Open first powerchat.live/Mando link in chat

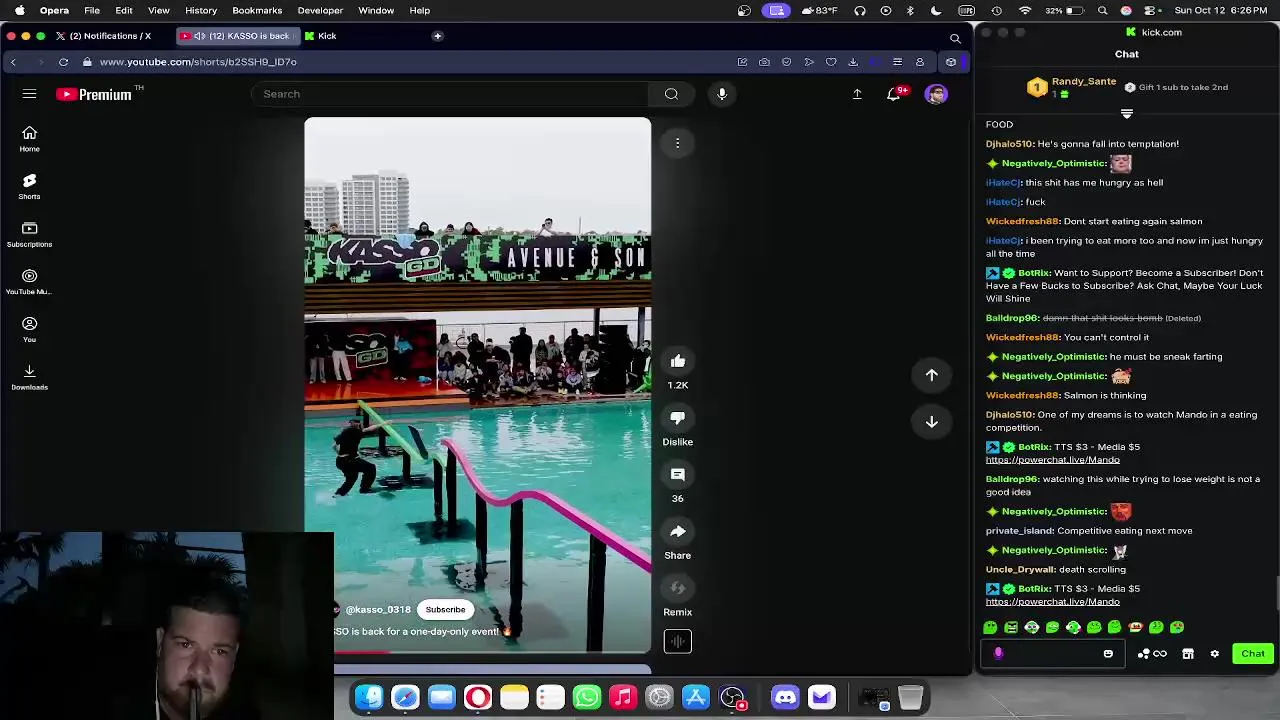[1053, 460]
